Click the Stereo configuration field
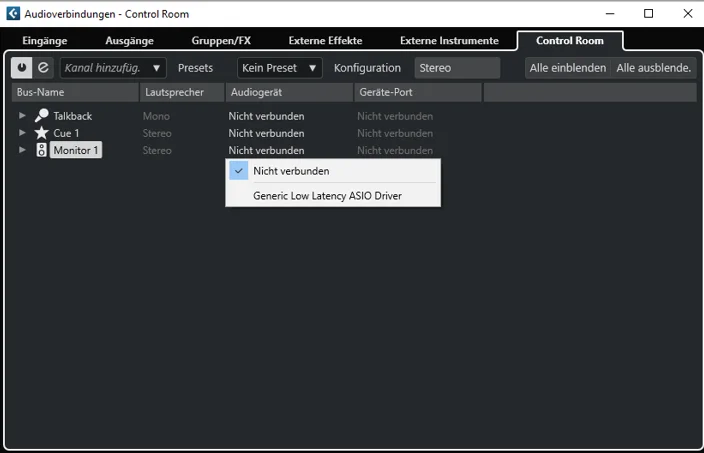Viewport: 704px width, 453px height. pyautogui.click(x=457, y=68)
